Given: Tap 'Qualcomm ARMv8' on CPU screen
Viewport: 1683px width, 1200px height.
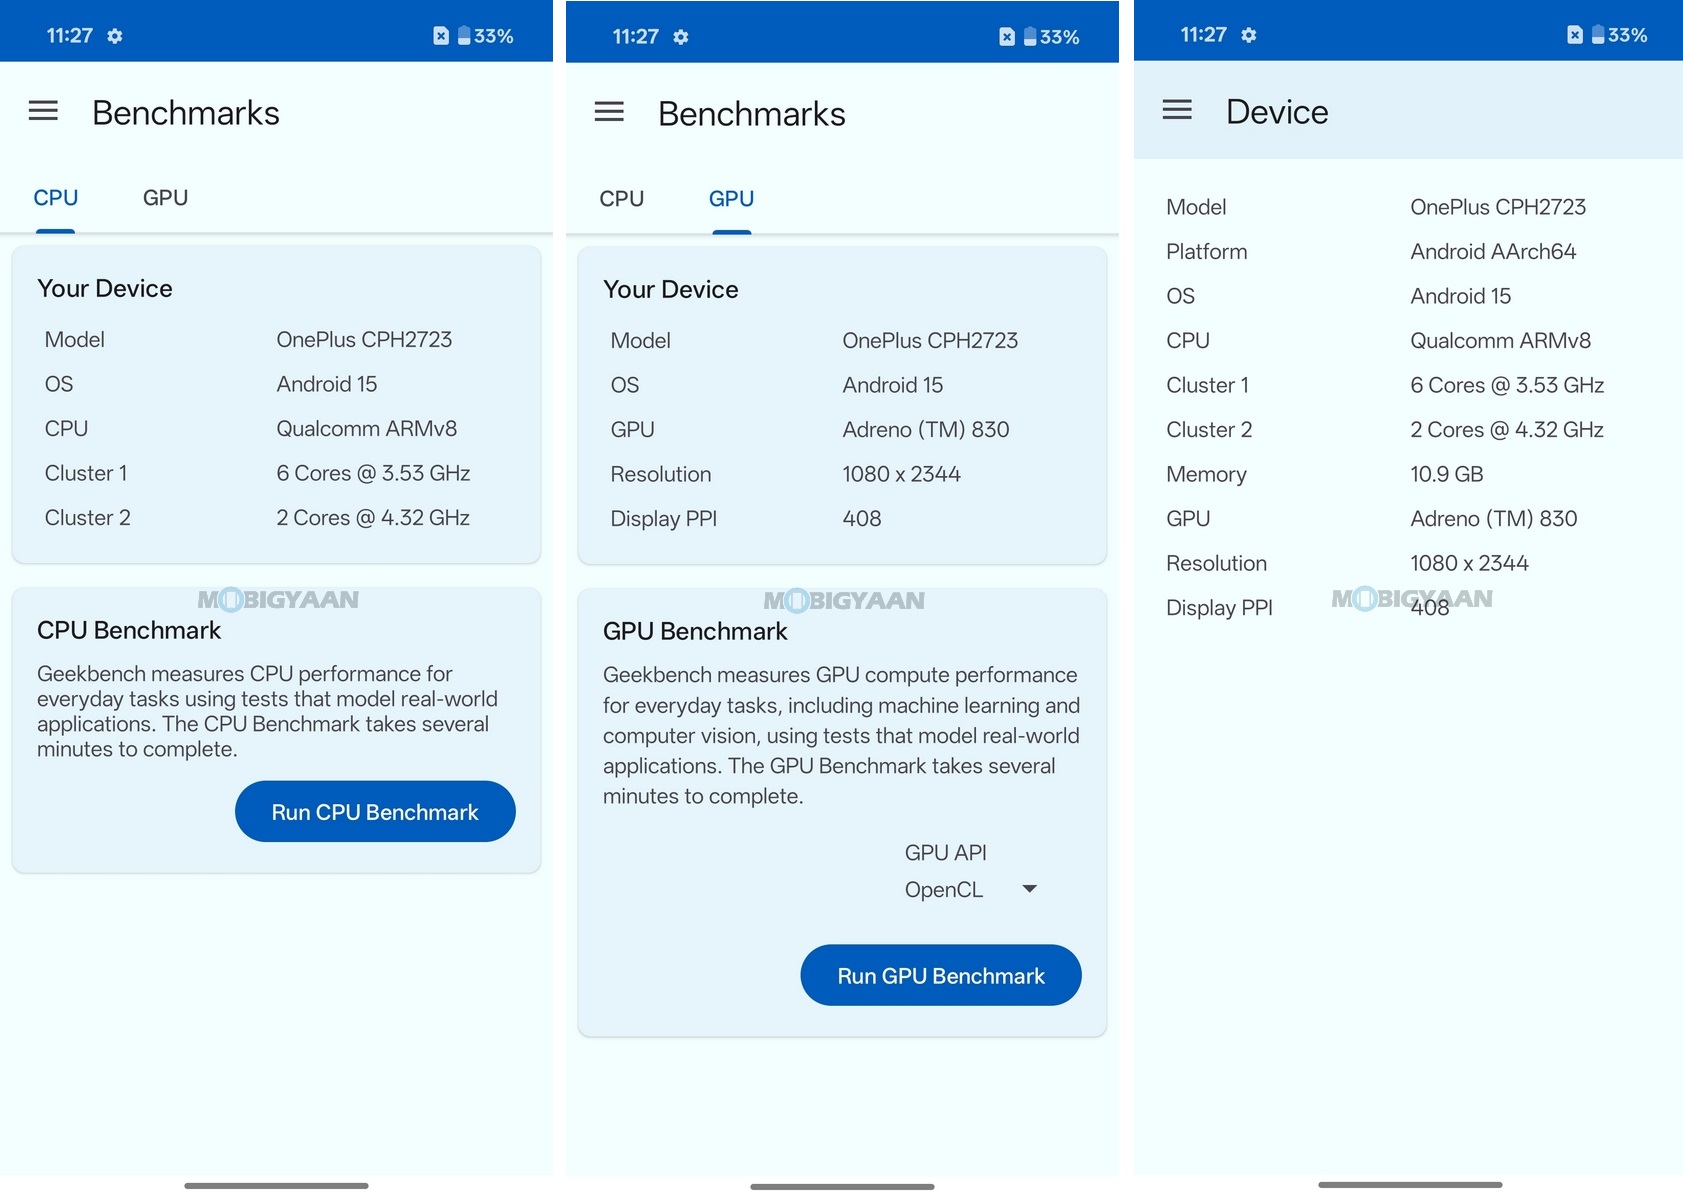Looking at the screenshot, I should [x=367, y=428].
